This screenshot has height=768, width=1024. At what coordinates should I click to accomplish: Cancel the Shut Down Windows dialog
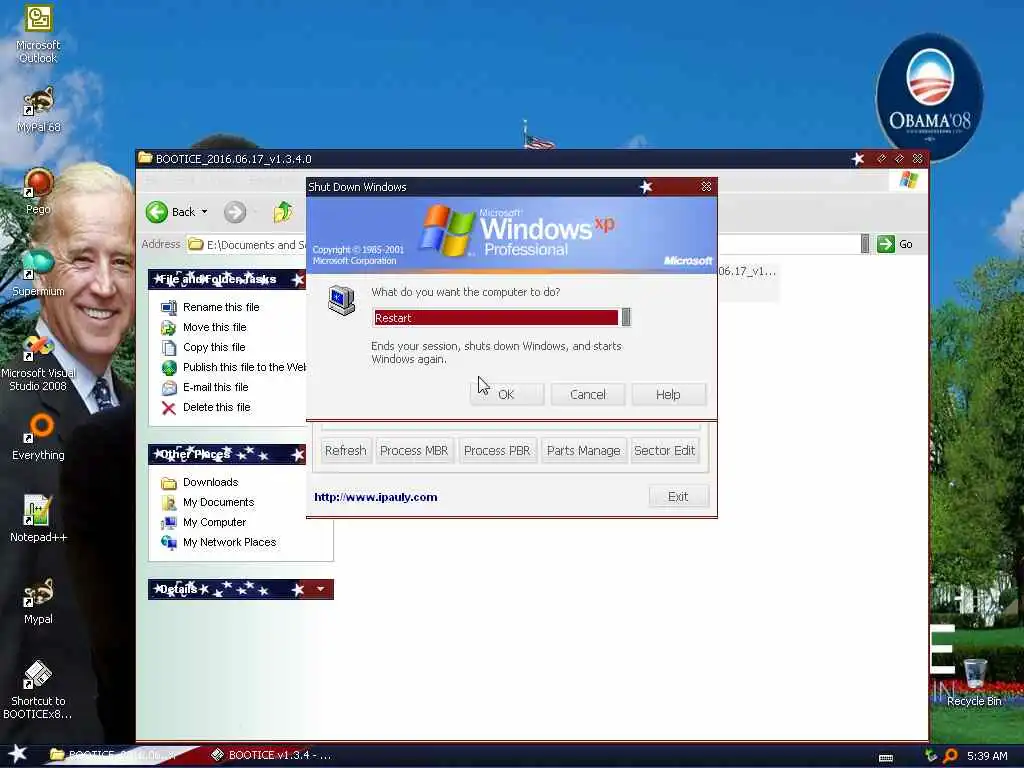click(x=588, y=394)
